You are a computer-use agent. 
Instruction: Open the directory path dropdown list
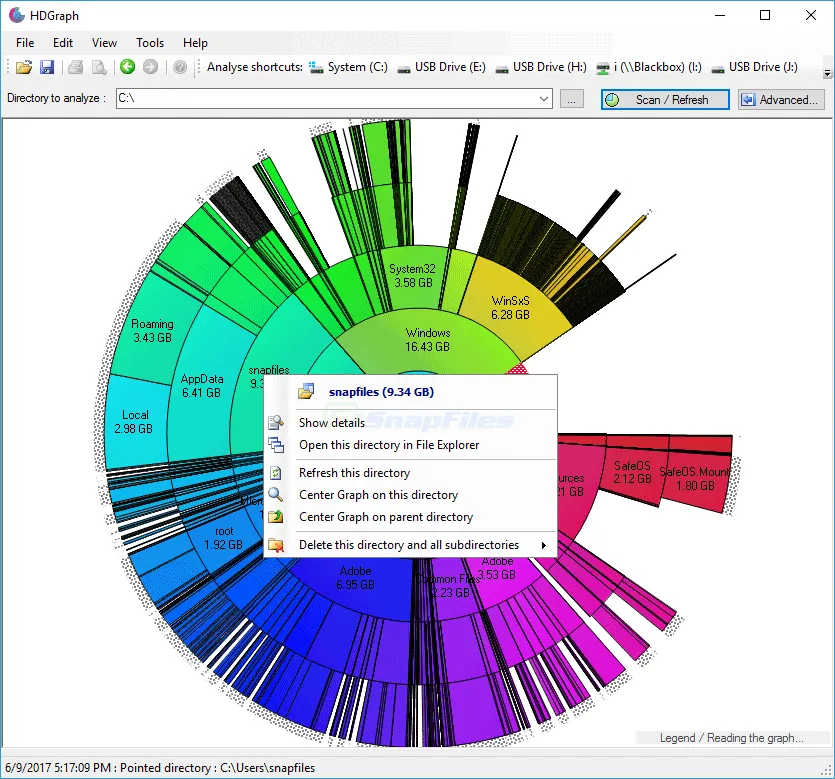tap(544, 99)
